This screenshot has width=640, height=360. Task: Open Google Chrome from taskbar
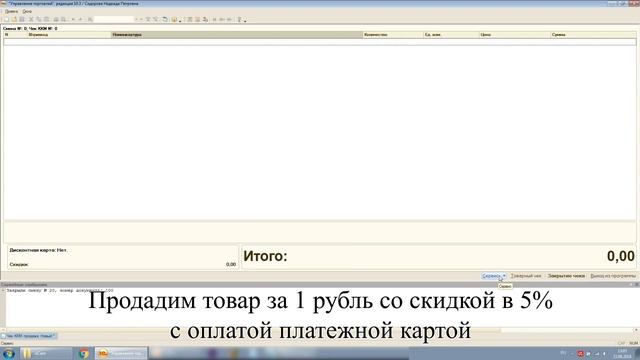coord(84,353)
